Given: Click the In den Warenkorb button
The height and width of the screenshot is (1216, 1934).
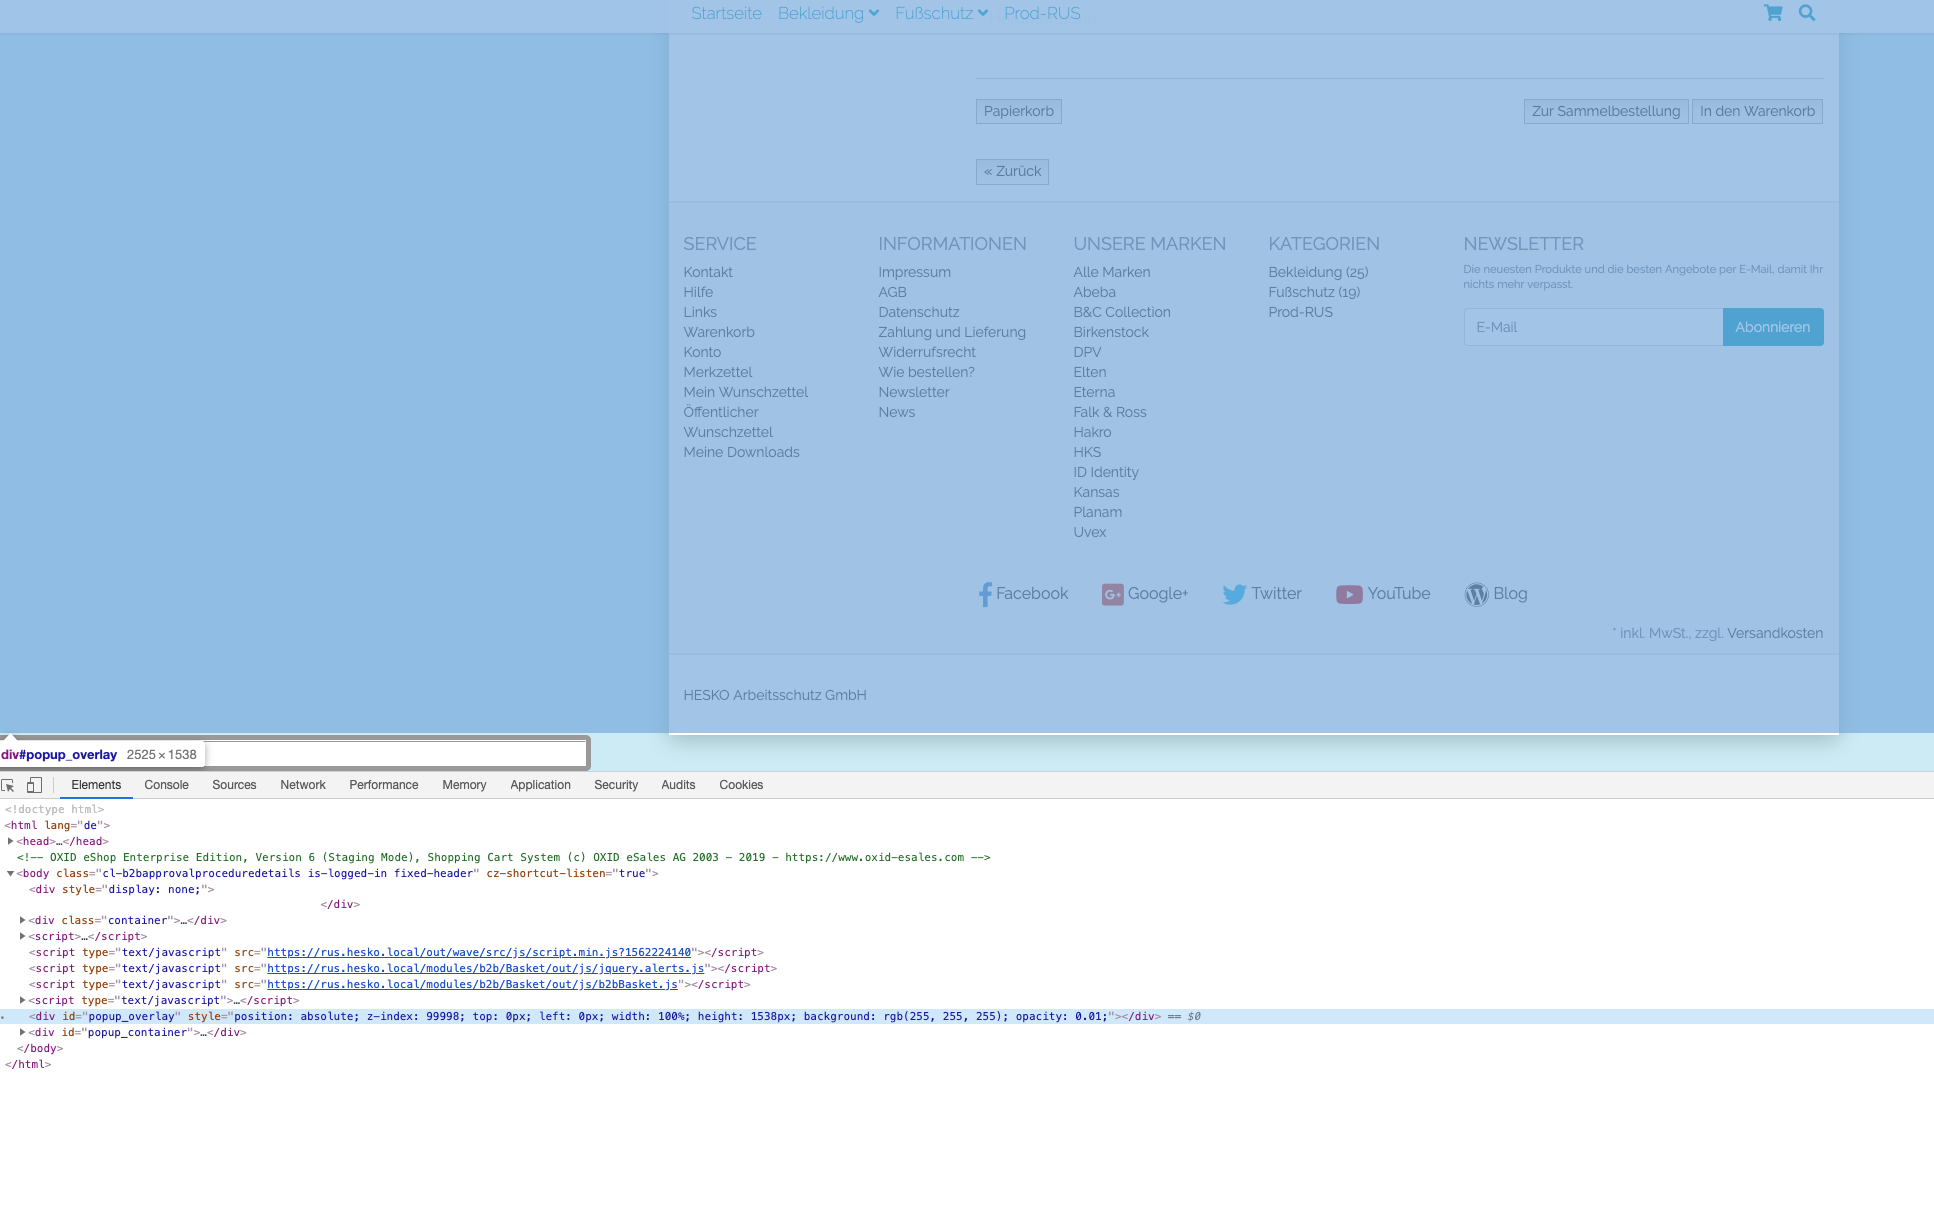Looking at the screenshot, I should tap(1757, 111).
